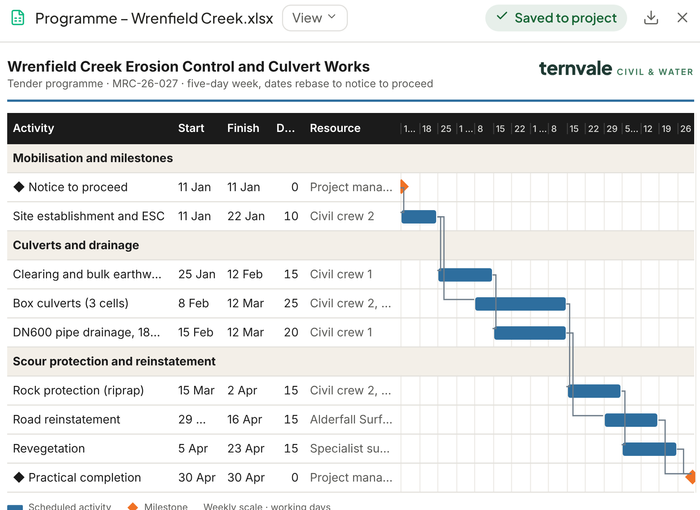Click the Activity column header
Screen dimensions: 700x510
point(33,128)
